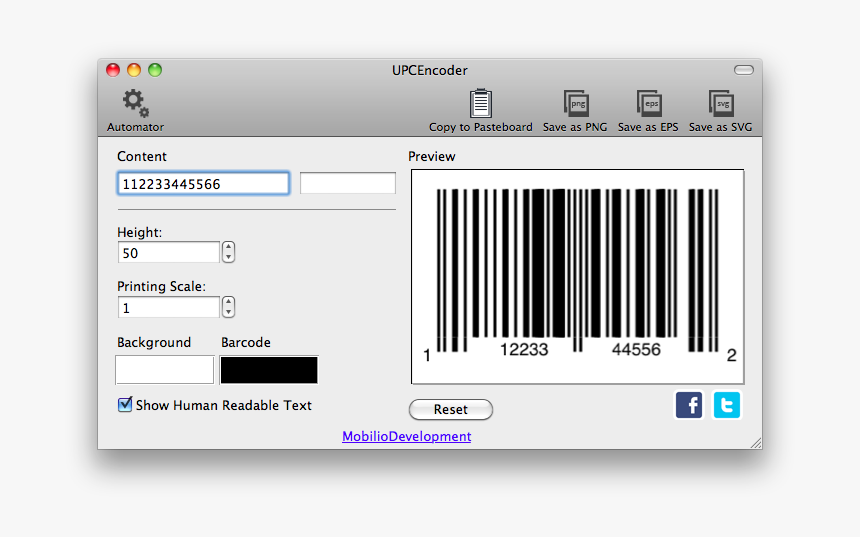Click the Preview label
Viewport: 860px width, 537px height.
pos(432,156)
